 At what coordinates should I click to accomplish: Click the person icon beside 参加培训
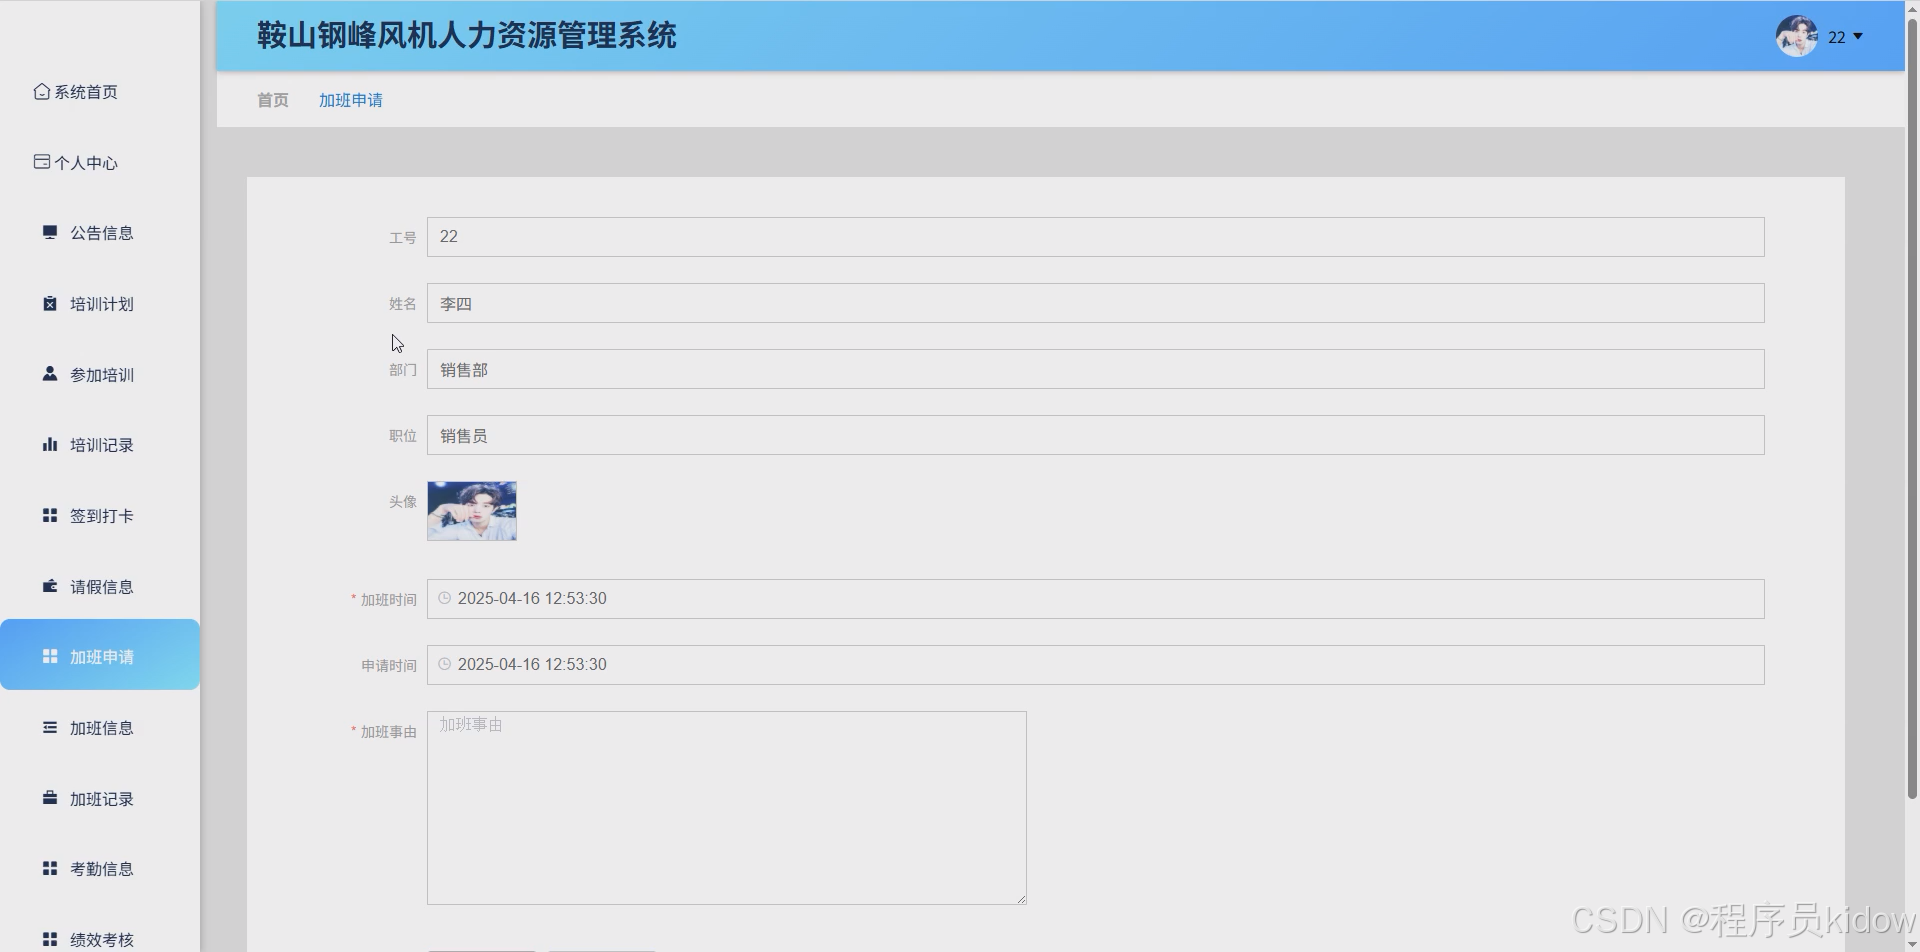pos(50,373)
